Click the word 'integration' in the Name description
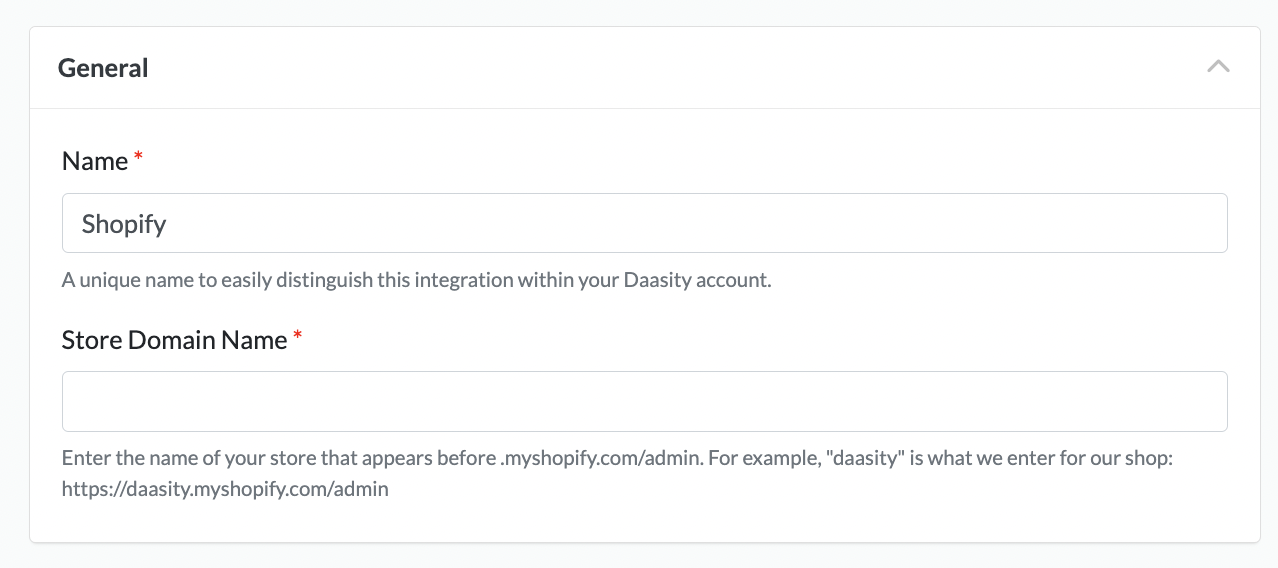1278x568 pixels. [463, 280]
